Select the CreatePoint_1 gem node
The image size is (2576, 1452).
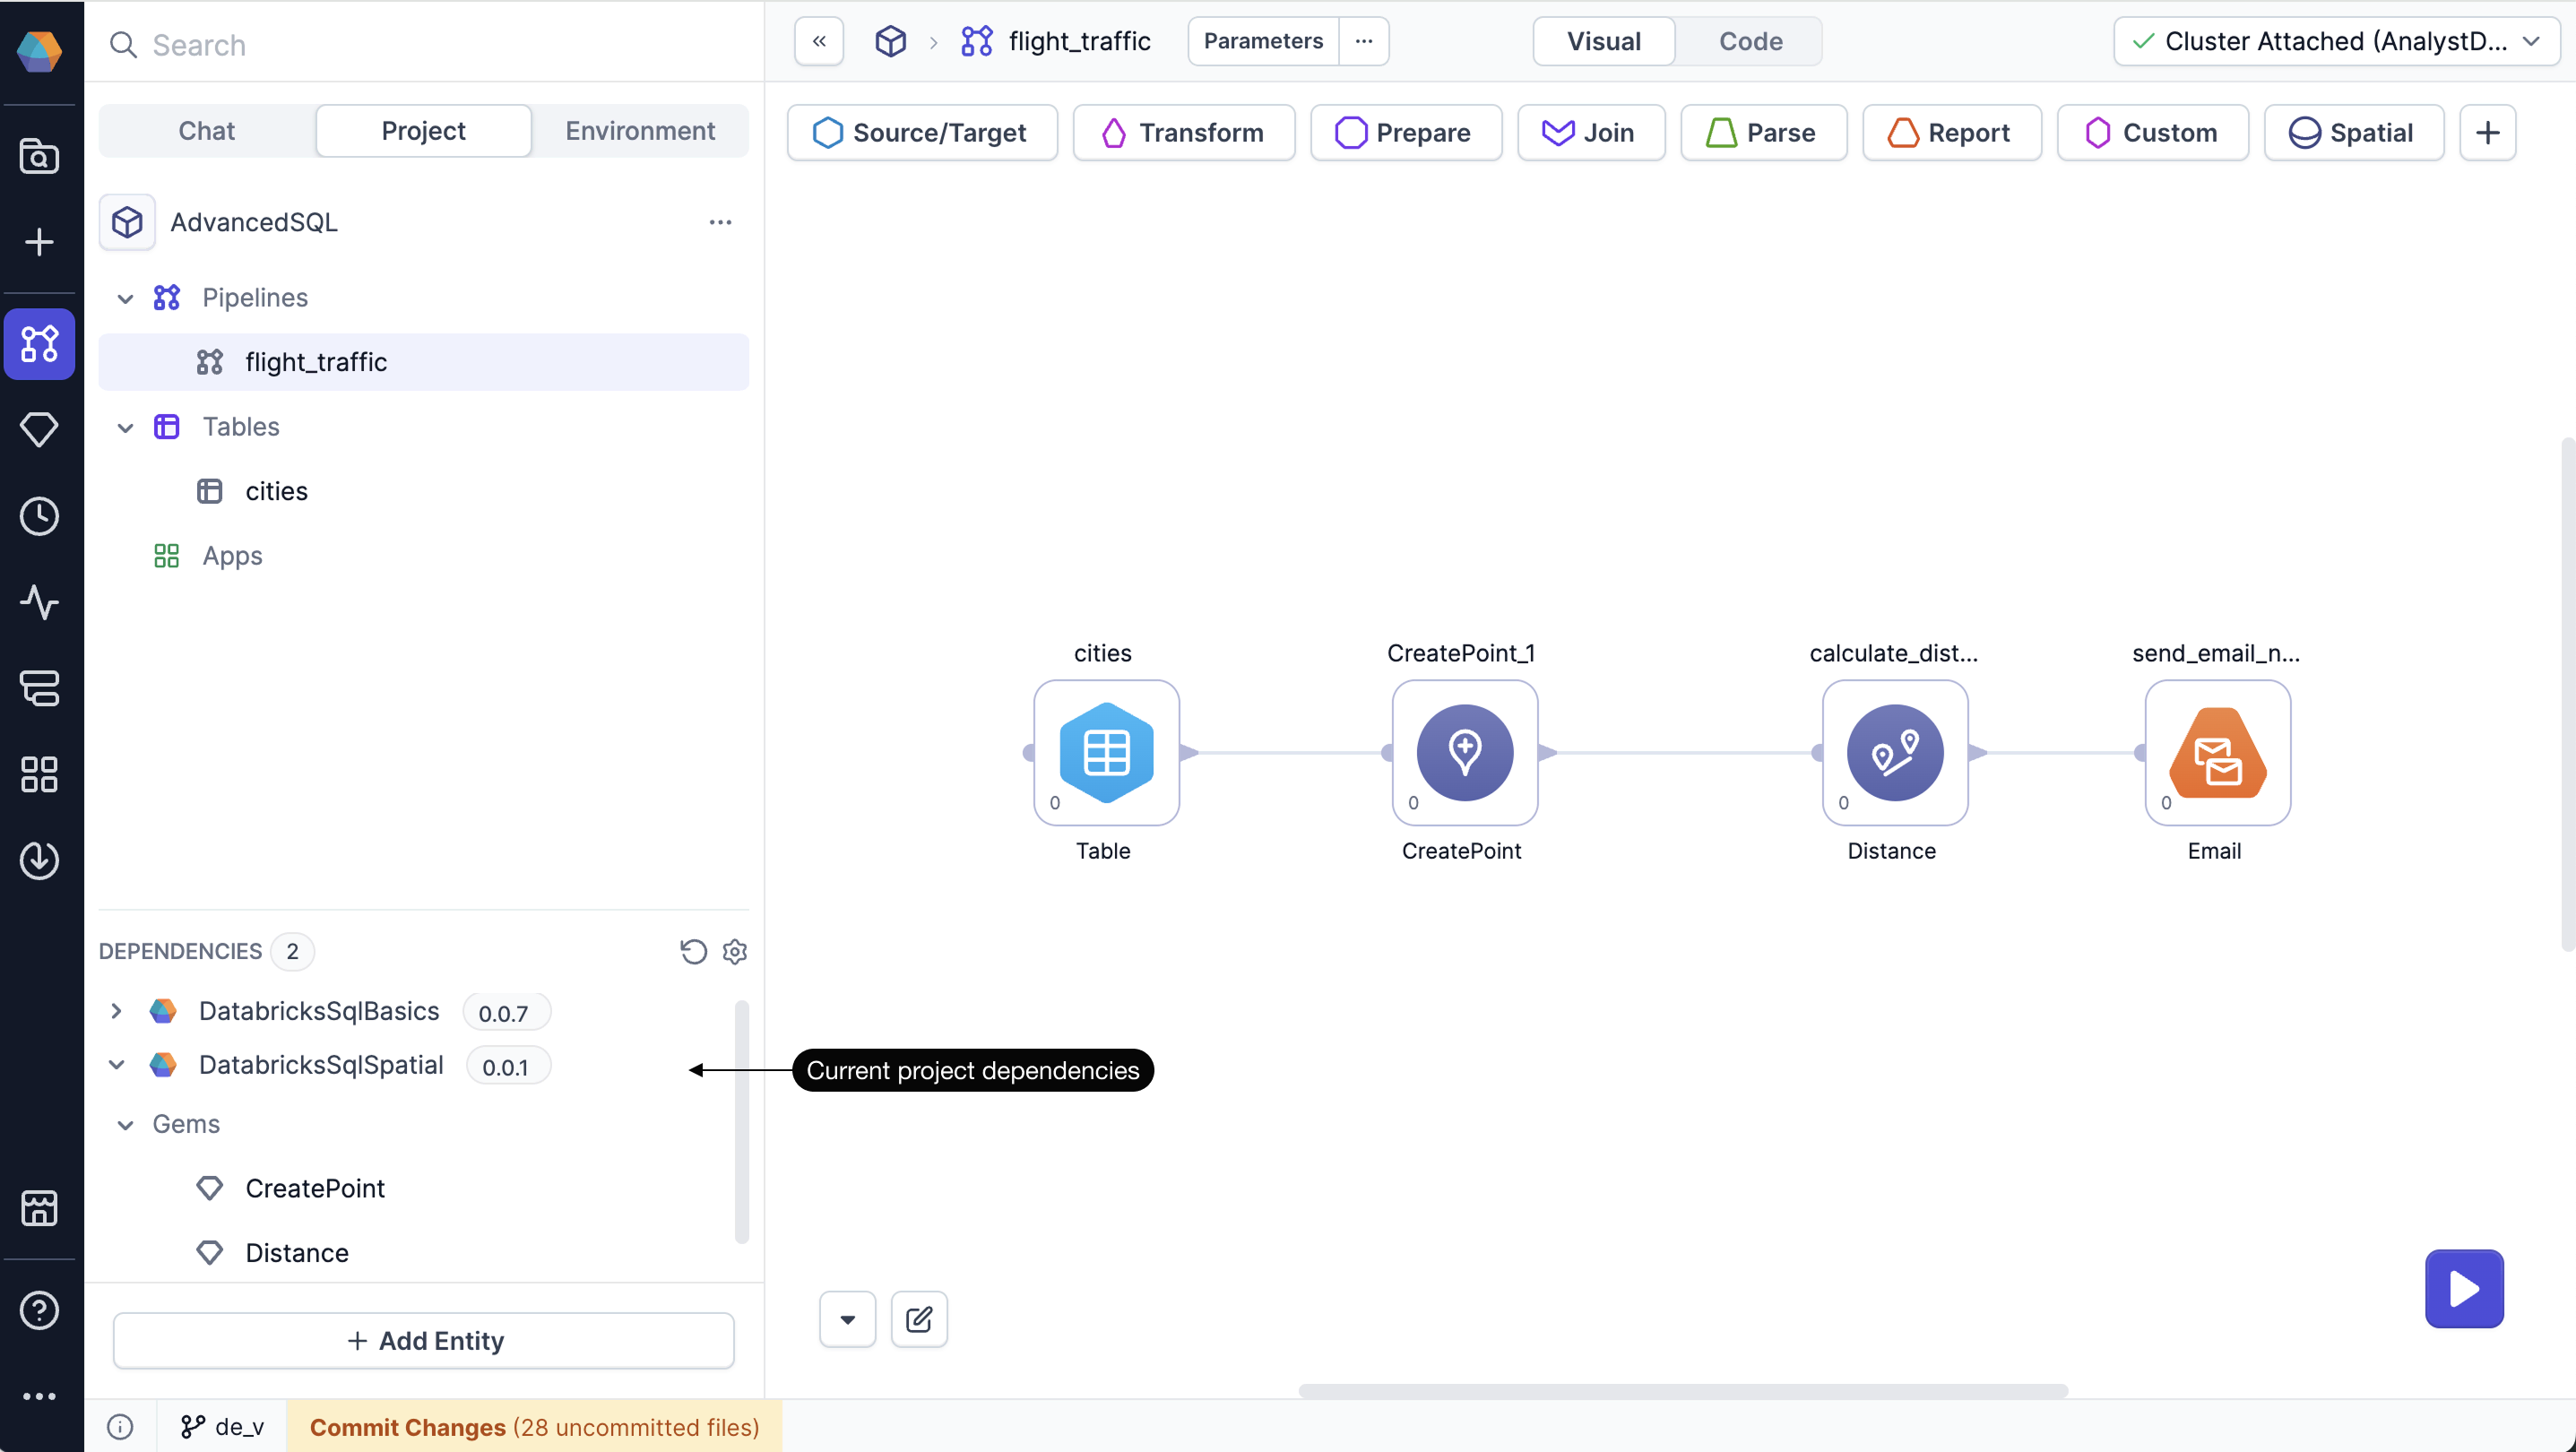(x=1464, y=753)
